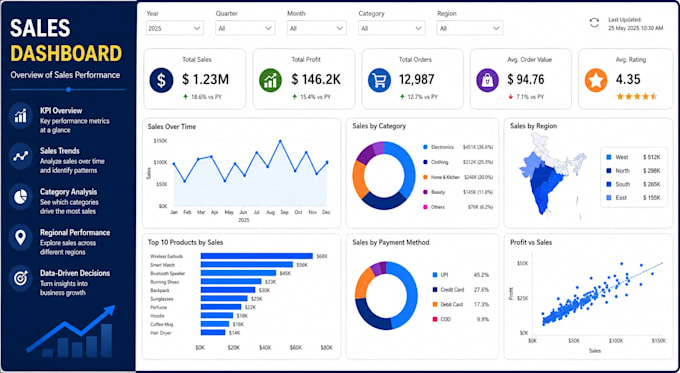Click the orange star Avg. Rating icon

tap(596, 80)
